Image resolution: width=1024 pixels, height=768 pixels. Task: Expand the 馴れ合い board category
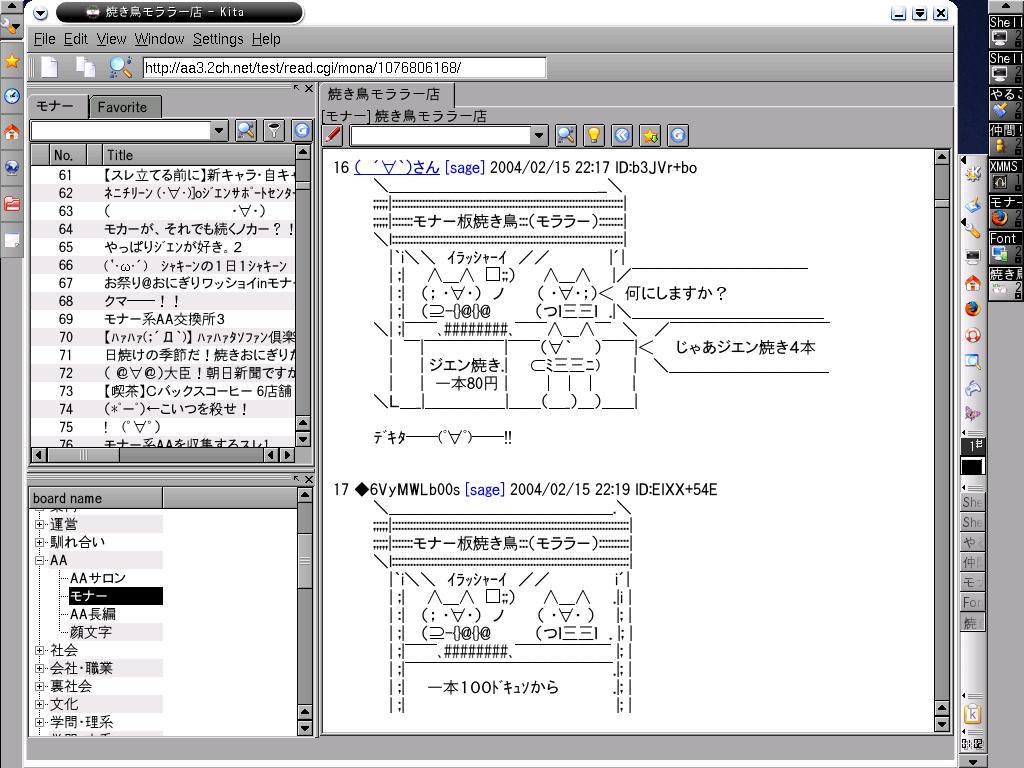[x=39, y=542]
